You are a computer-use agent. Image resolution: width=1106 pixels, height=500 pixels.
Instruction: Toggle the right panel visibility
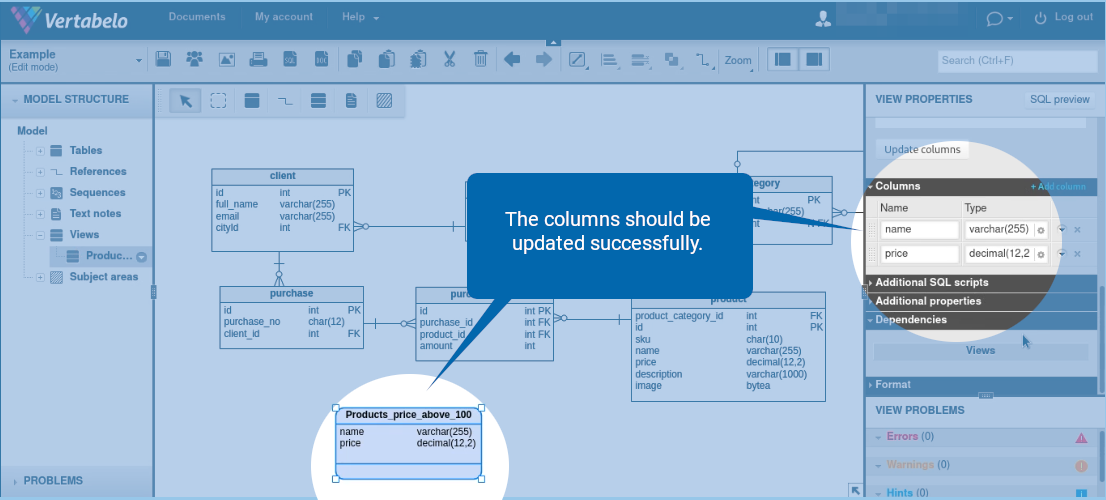814,60
